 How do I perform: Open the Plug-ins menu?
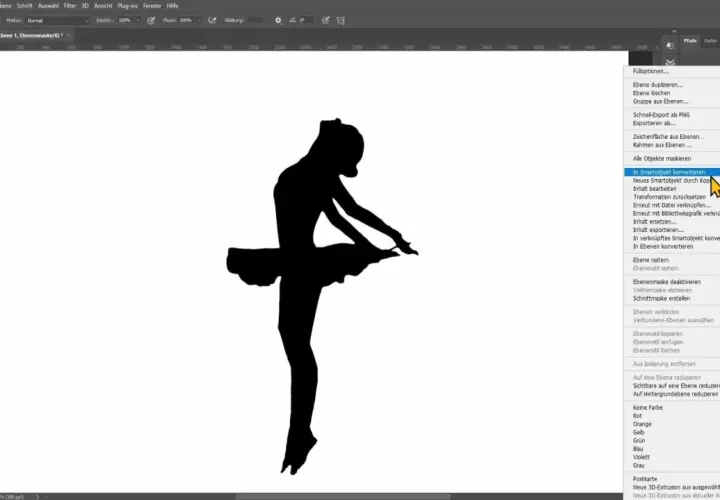coord(128,6)
